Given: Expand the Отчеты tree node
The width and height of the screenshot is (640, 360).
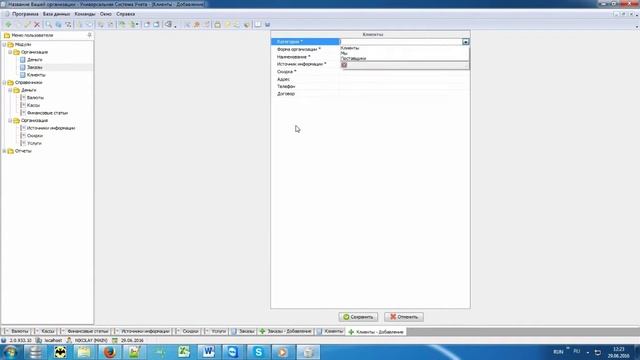Looking at the screenshot, I should coord(4,151).
